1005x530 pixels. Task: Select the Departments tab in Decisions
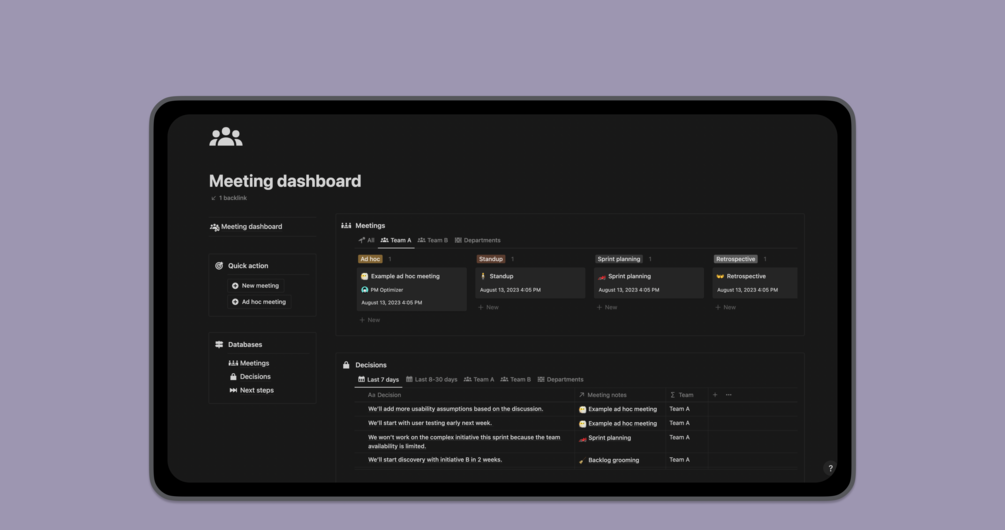pos(560,379)
